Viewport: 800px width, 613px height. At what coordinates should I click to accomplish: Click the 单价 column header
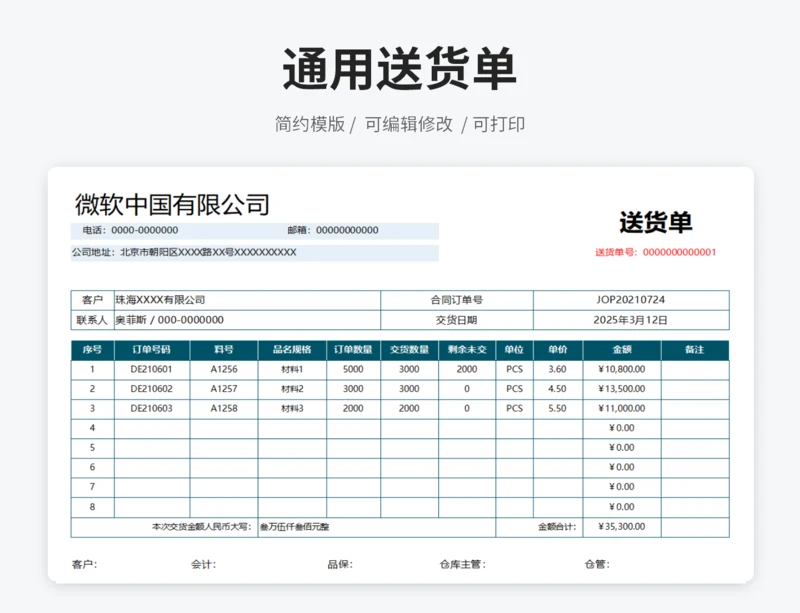(x=558, y=350)
